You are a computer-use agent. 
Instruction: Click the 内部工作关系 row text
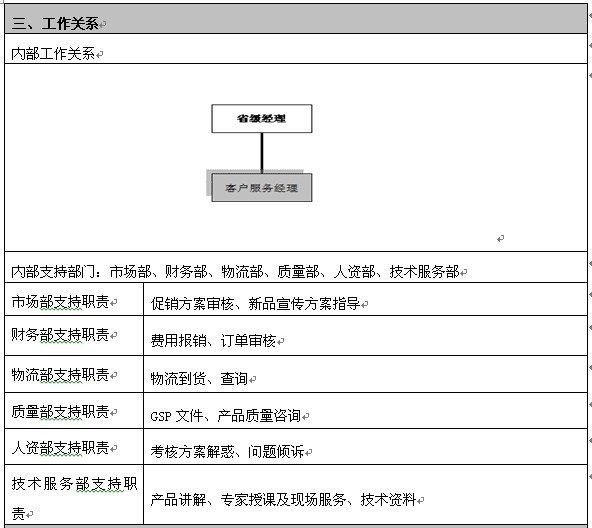[x=53, y=54]
